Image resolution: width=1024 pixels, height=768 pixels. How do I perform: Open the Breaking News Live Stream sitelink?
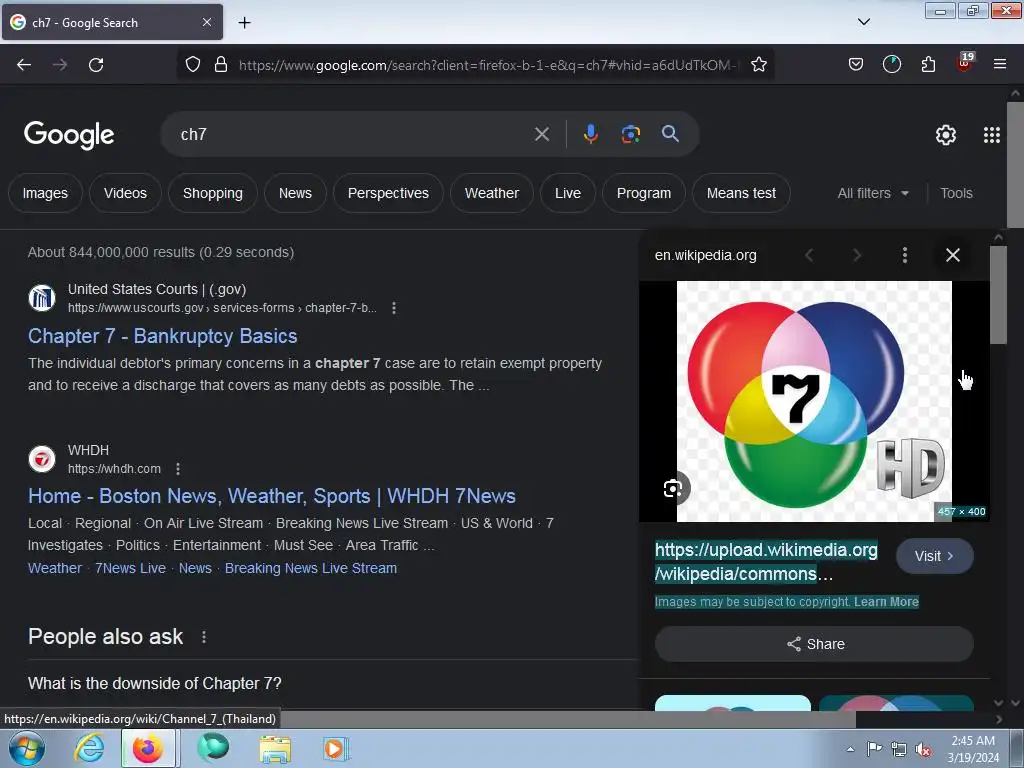point(311,568)
